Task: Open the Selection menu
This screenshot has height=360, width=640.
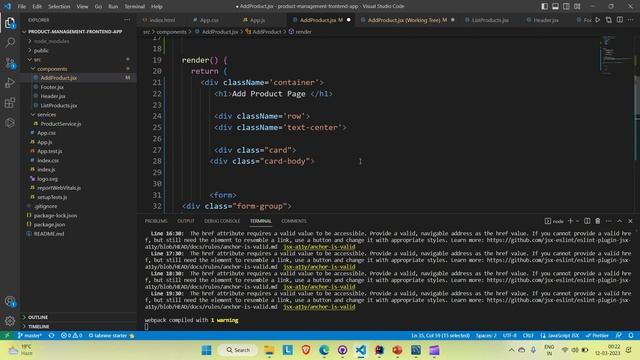Action: tap(59, 6)
